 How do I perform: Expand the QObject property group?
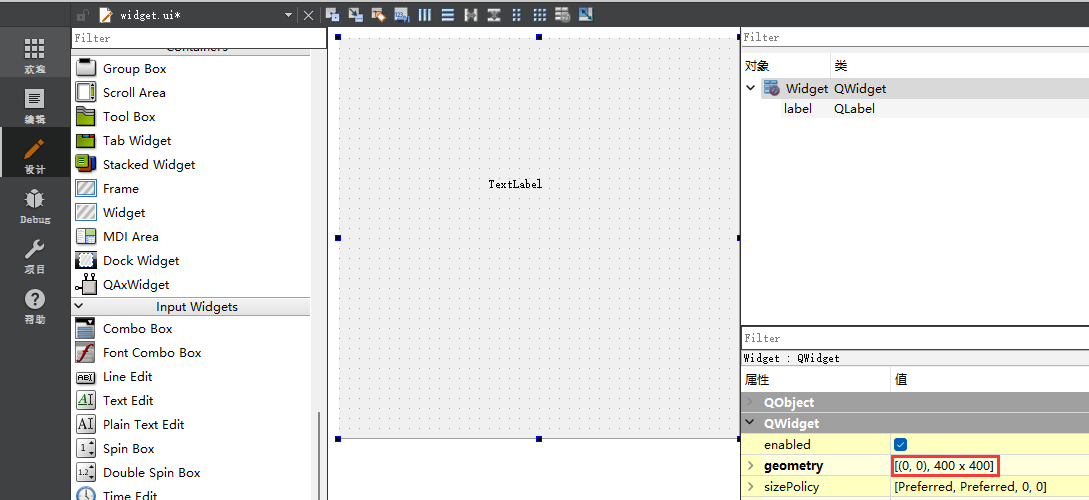click(750, 402)
